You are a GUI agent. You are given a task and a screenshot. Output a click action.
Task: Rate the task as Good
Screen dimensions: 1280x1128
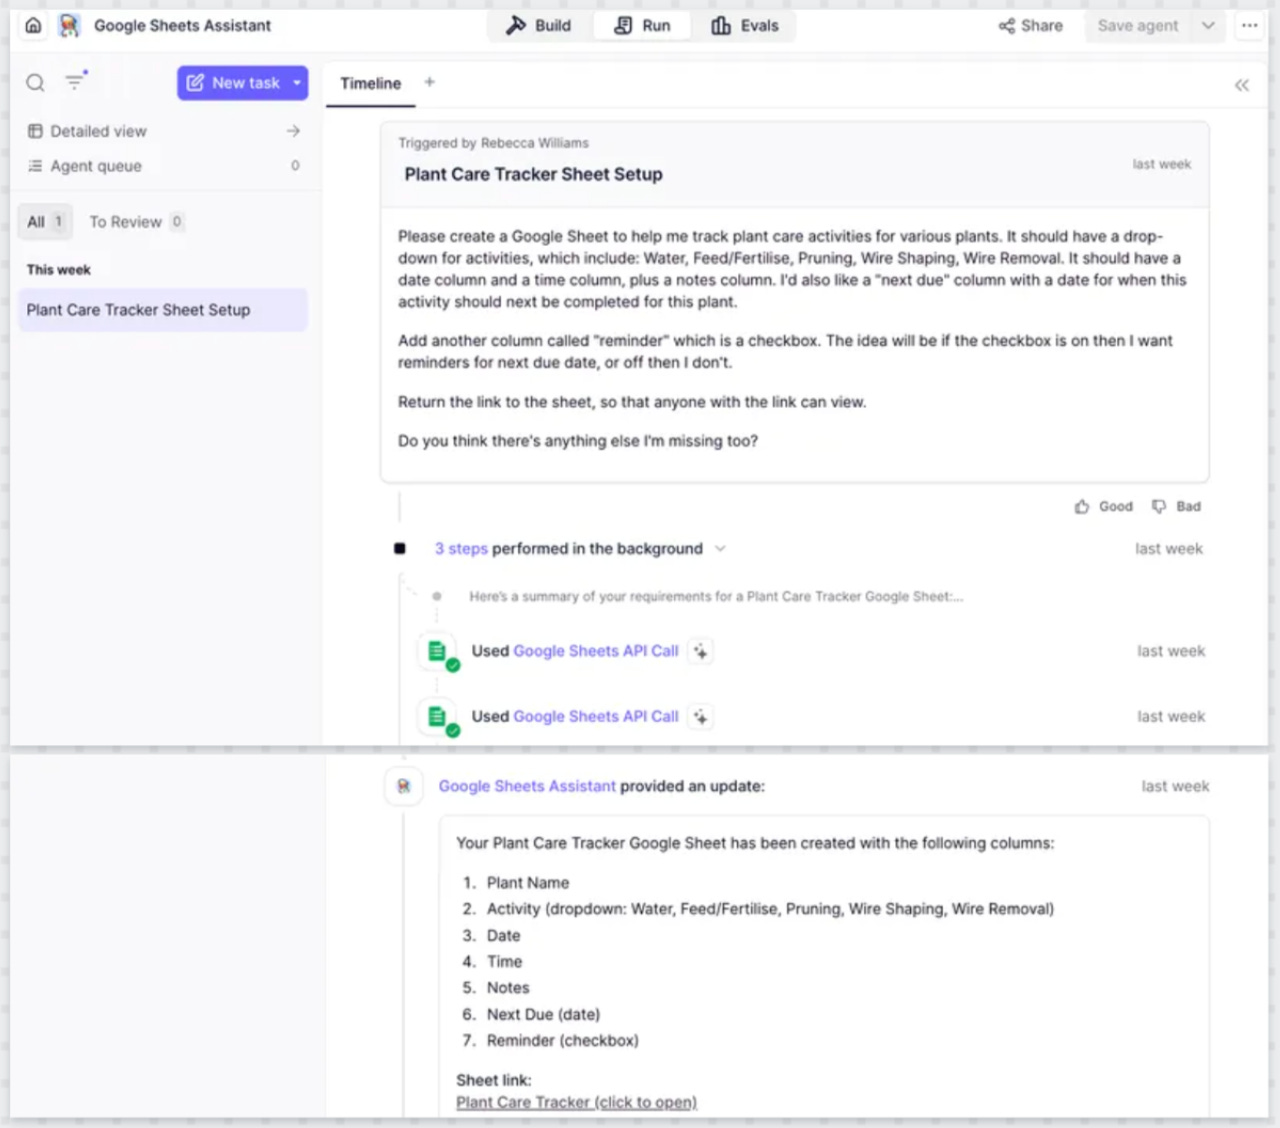pos(1104,507)
